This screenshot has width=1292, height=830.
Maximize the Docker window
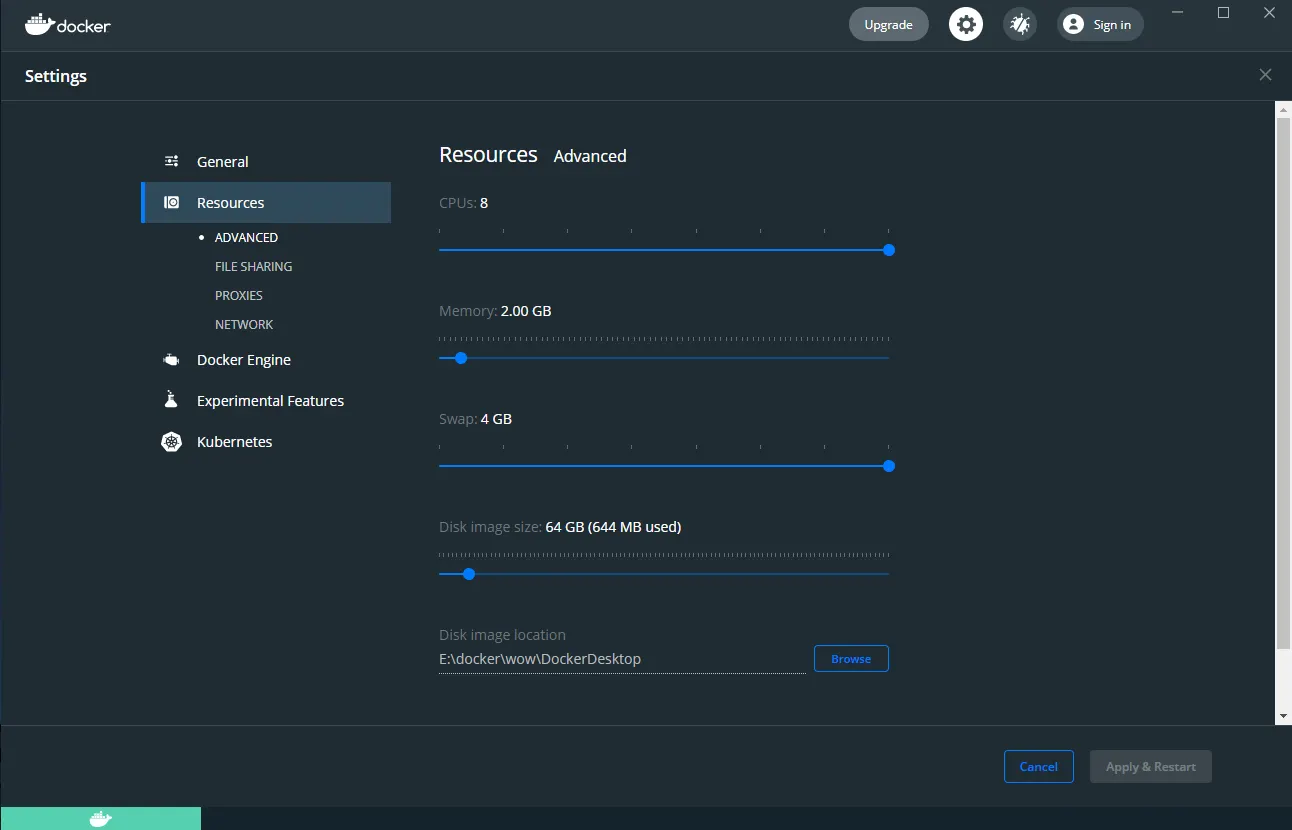click(1223, 13)
